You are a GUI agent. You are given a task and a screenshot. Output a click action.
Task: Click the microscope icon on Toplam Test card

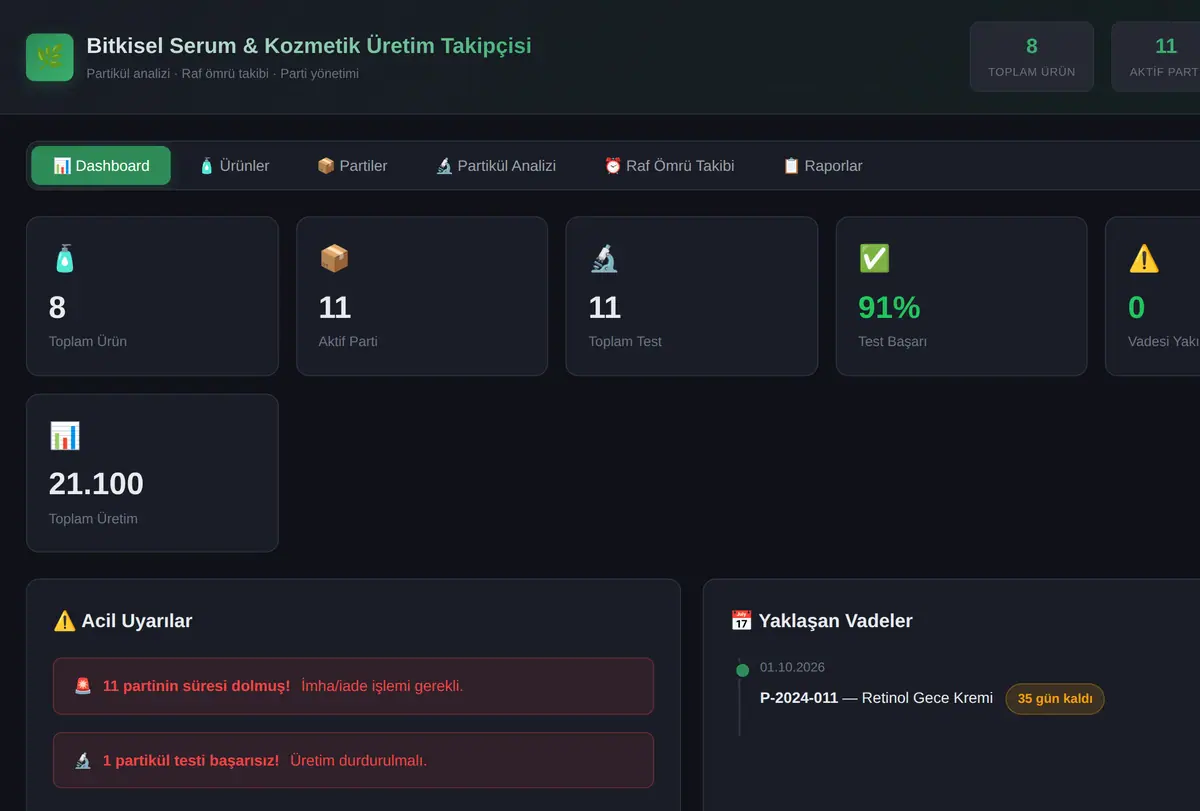[x=604, y=259]
